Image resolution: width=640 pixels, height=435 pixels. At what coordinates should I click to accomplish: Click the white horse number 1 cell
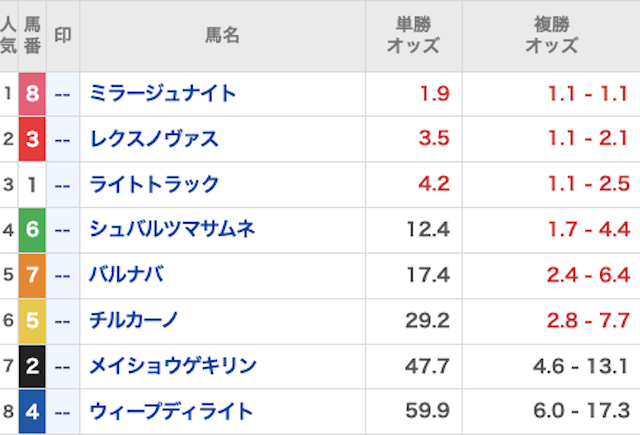point(32,185)
